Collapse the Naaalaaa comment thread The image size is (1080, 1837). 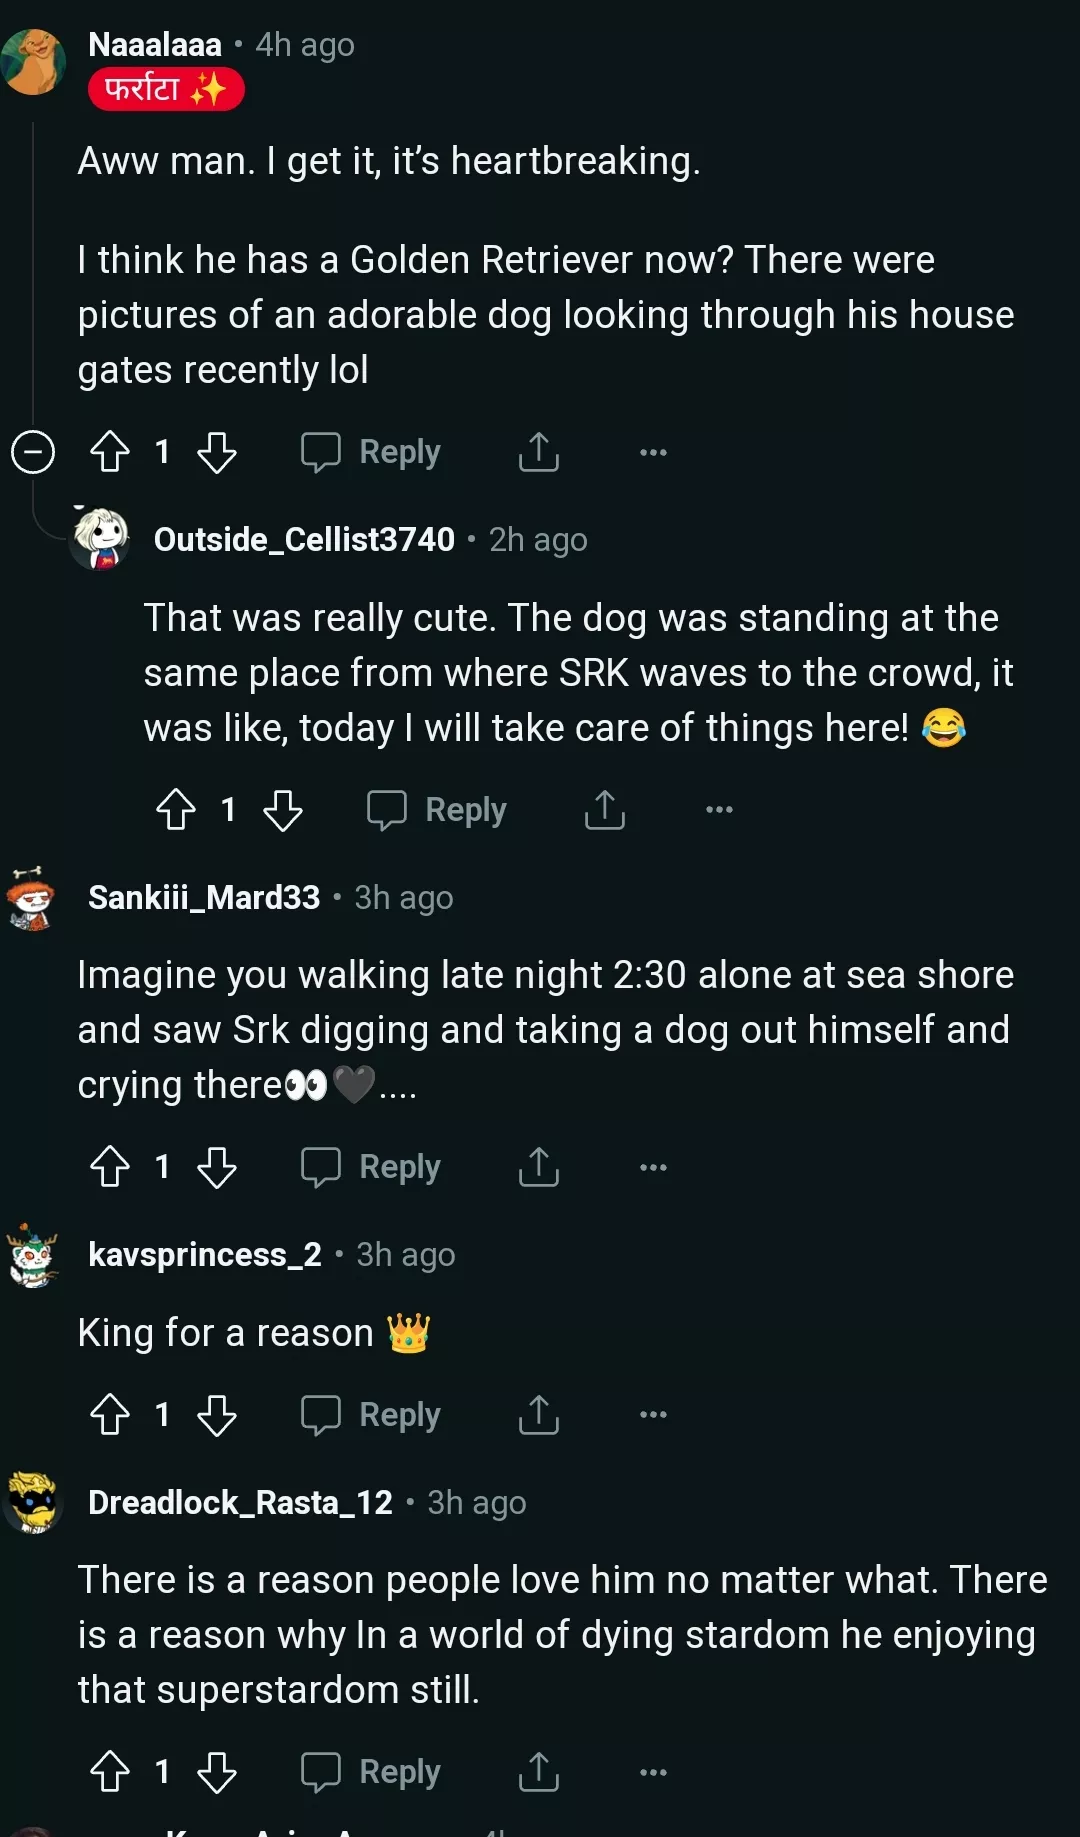(x=33, y=452)
